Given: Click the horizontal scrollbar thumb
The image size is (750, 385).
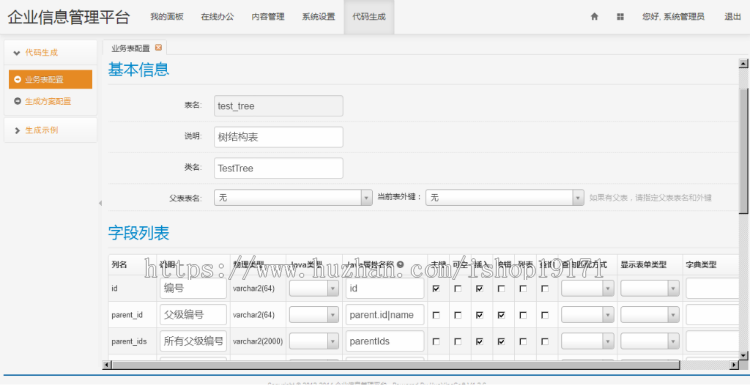Looking at the screenshot, I should [x=396, y=365].
